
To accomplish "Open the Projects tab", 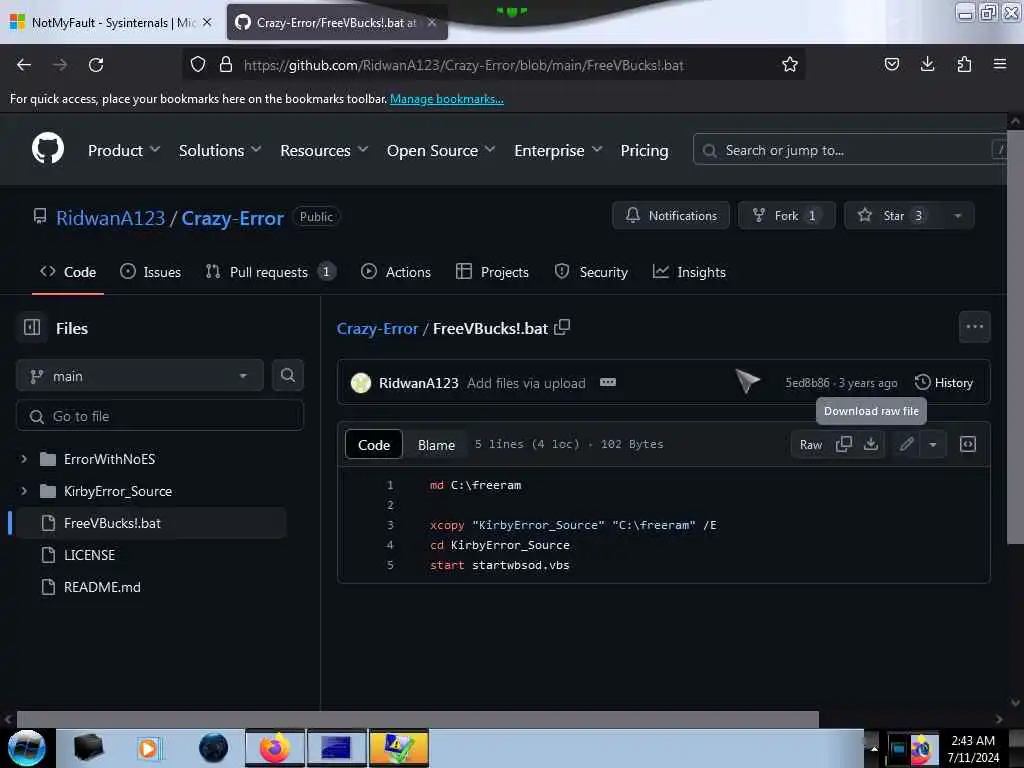I will pyautogui.click(x=492, y=272).
